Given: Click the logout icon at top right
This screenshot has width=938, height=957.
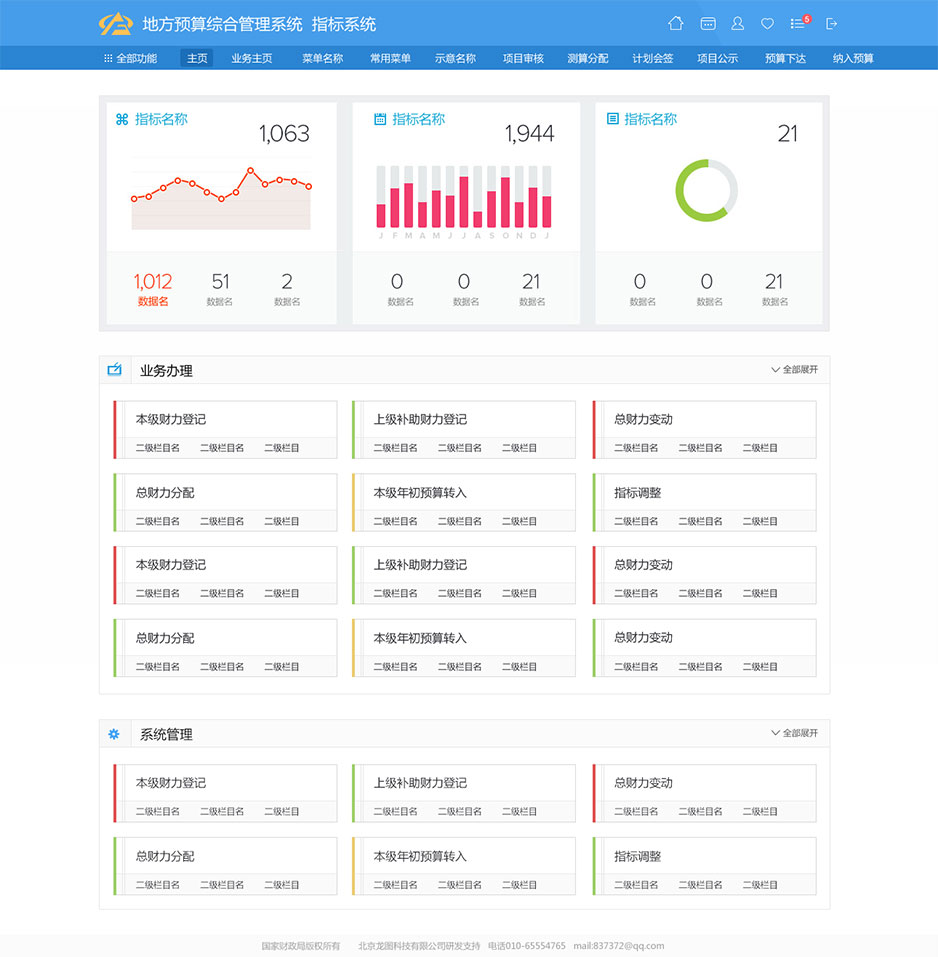Looking at the screenshot, I should coord(831,24).
